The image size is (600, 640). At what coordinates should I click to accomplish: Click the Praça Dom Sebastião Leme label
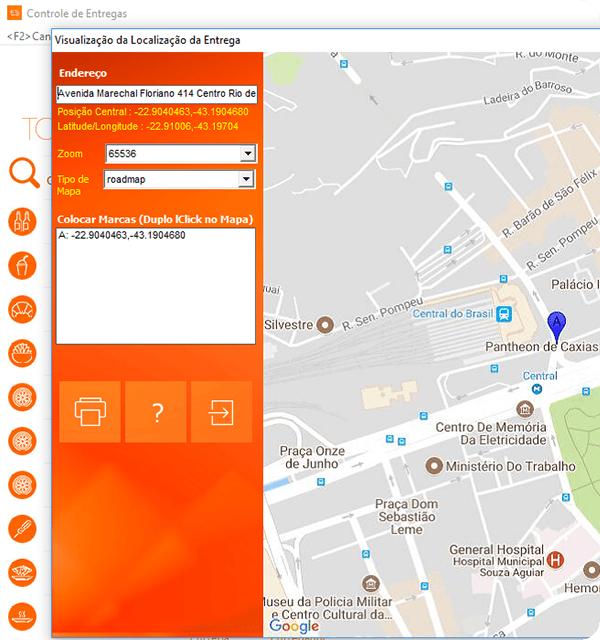pos(407,517)
